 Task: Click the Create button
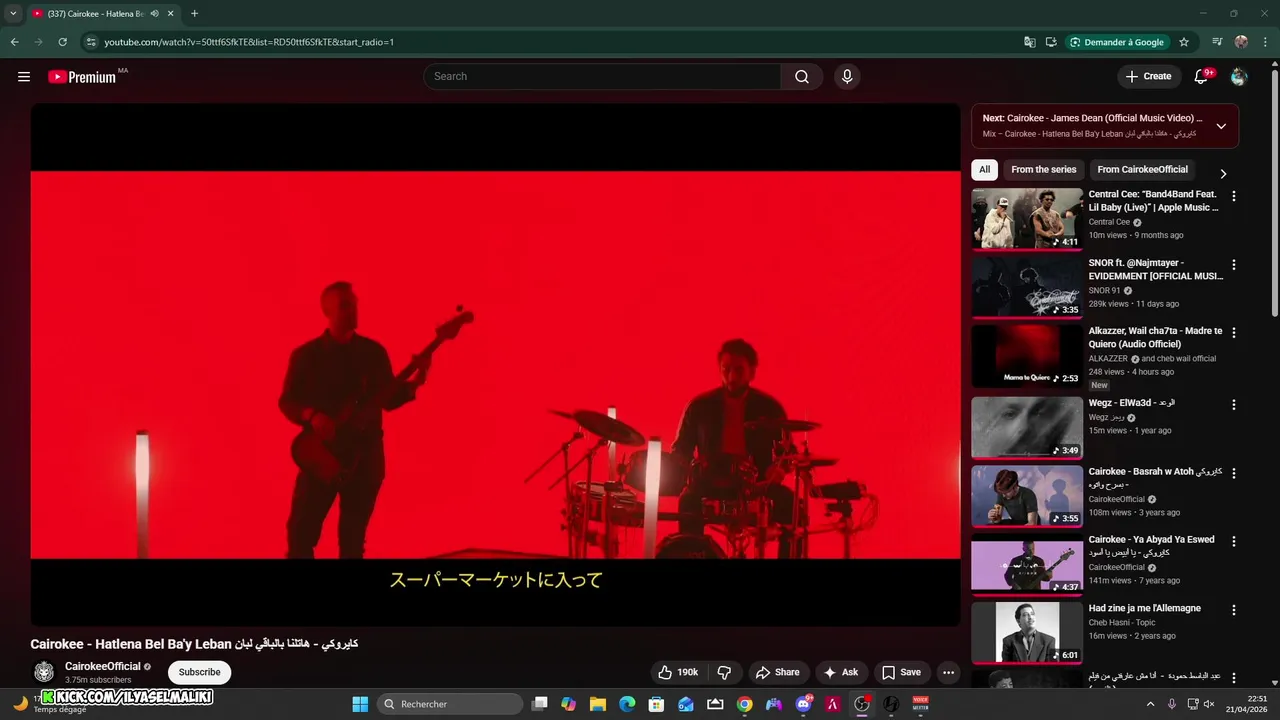point(1148,77)
